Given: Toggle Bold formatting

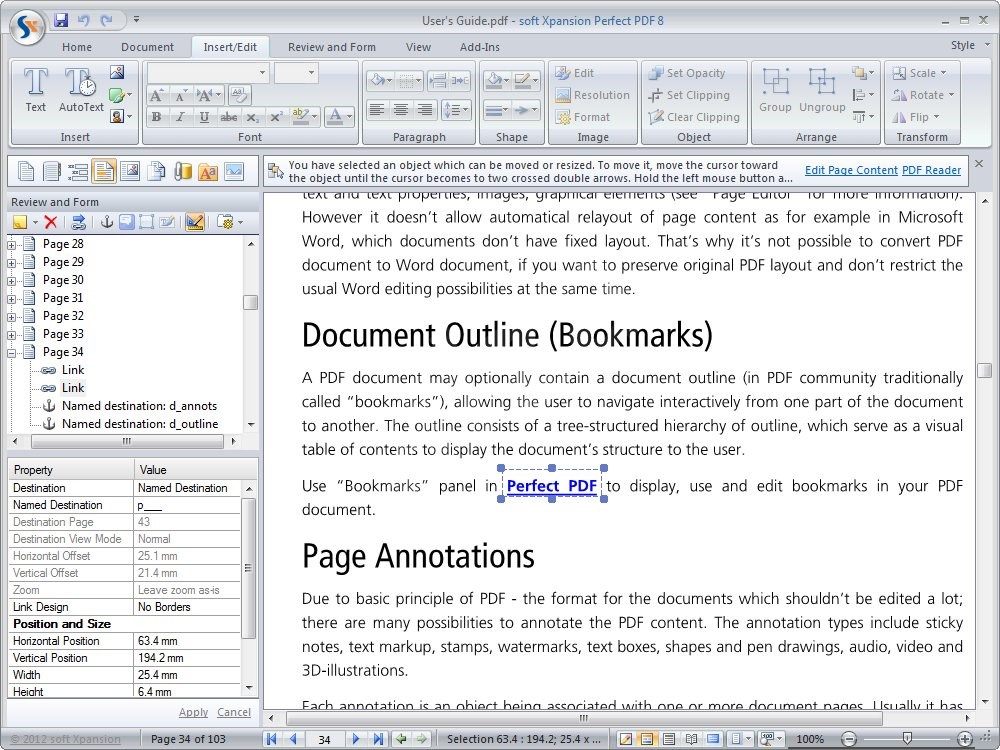Looking at the screenshot, I should tap(156, 117).
